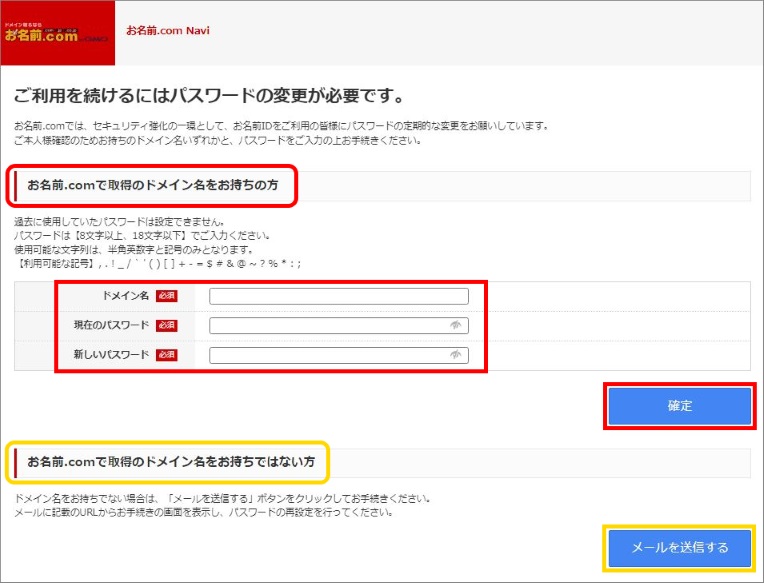
Task: Click the line starting ドメイン名をお持ちでない場合は
Action: tap(223, 499)
